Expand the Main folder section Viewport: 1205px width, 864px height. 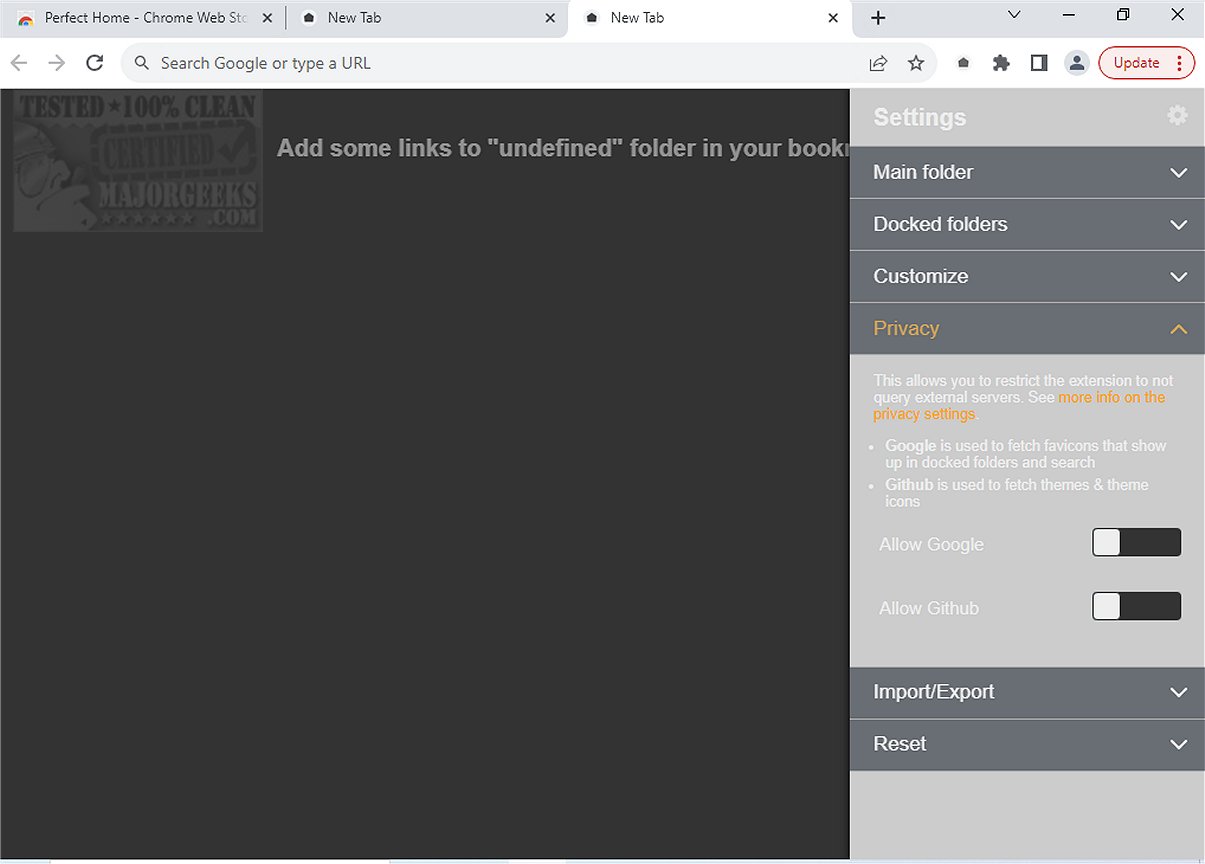1027,172
